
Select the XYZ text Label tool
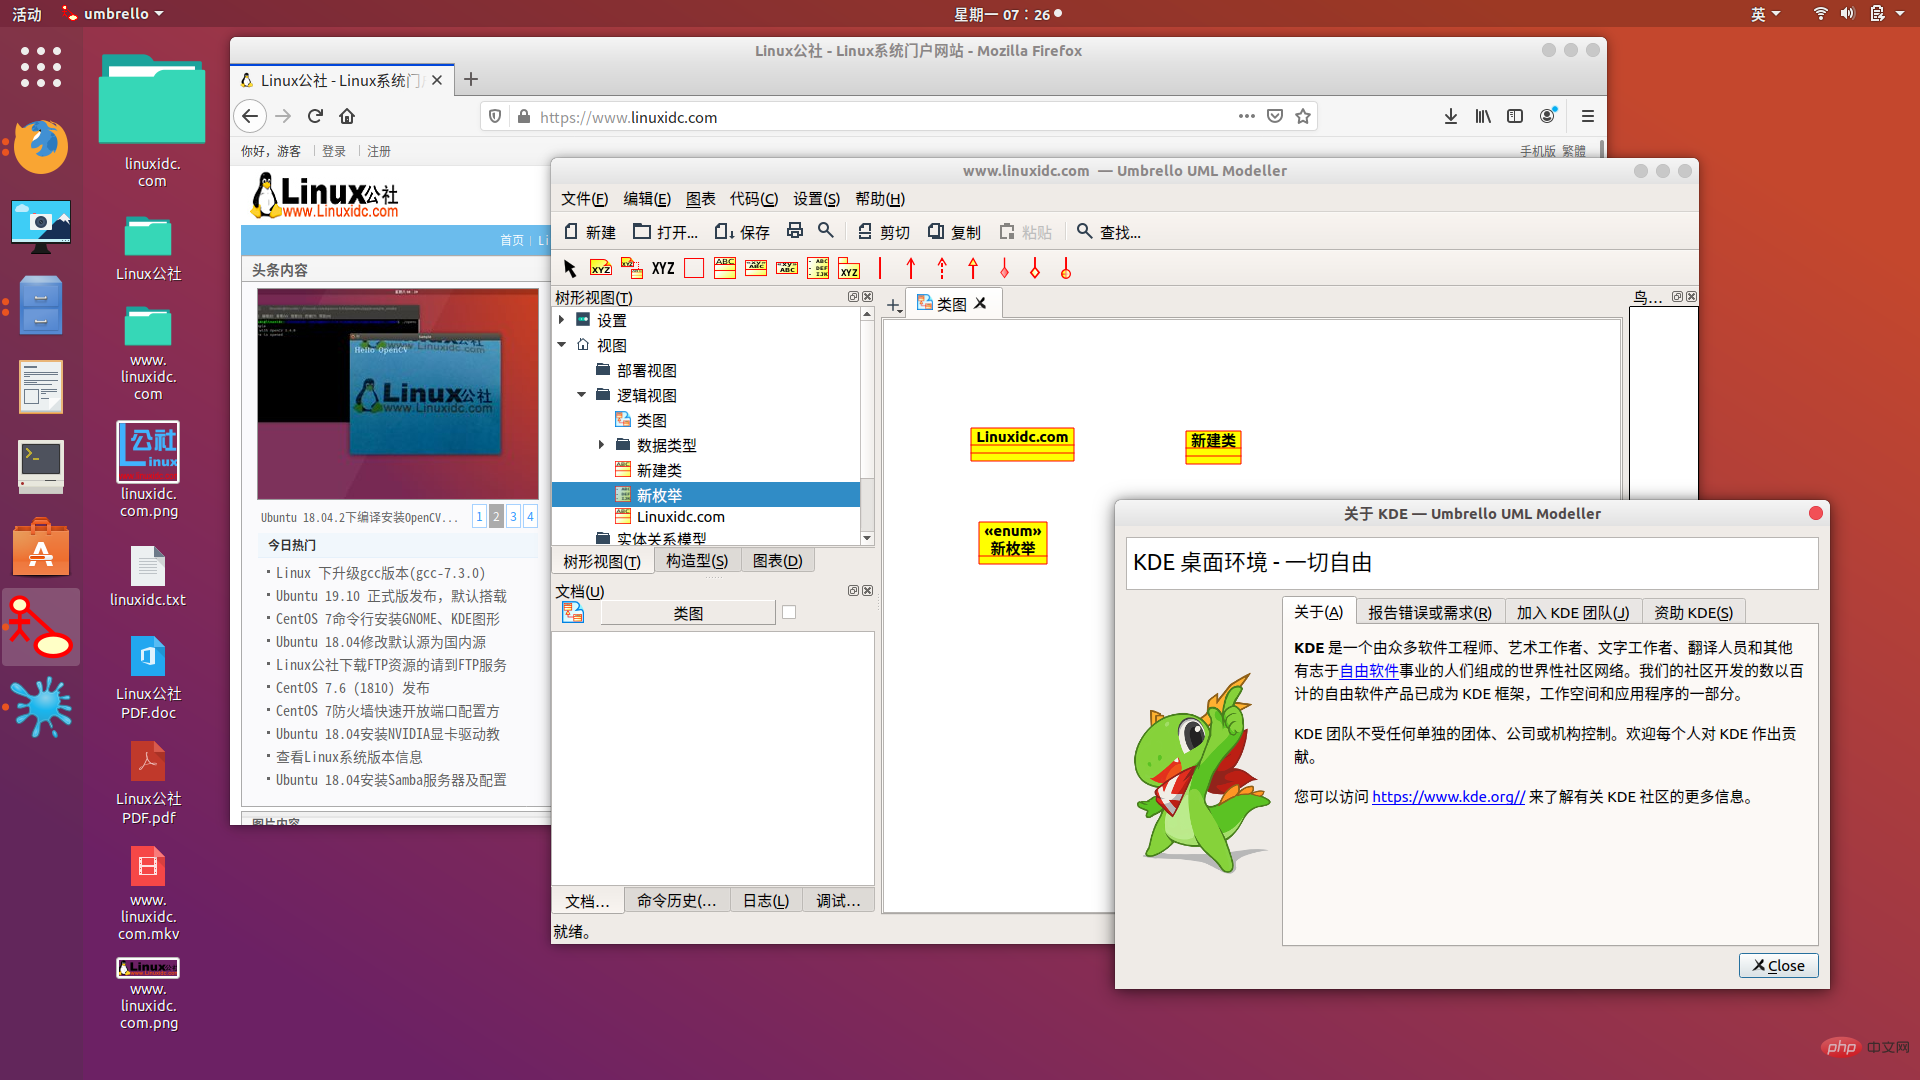663,268
